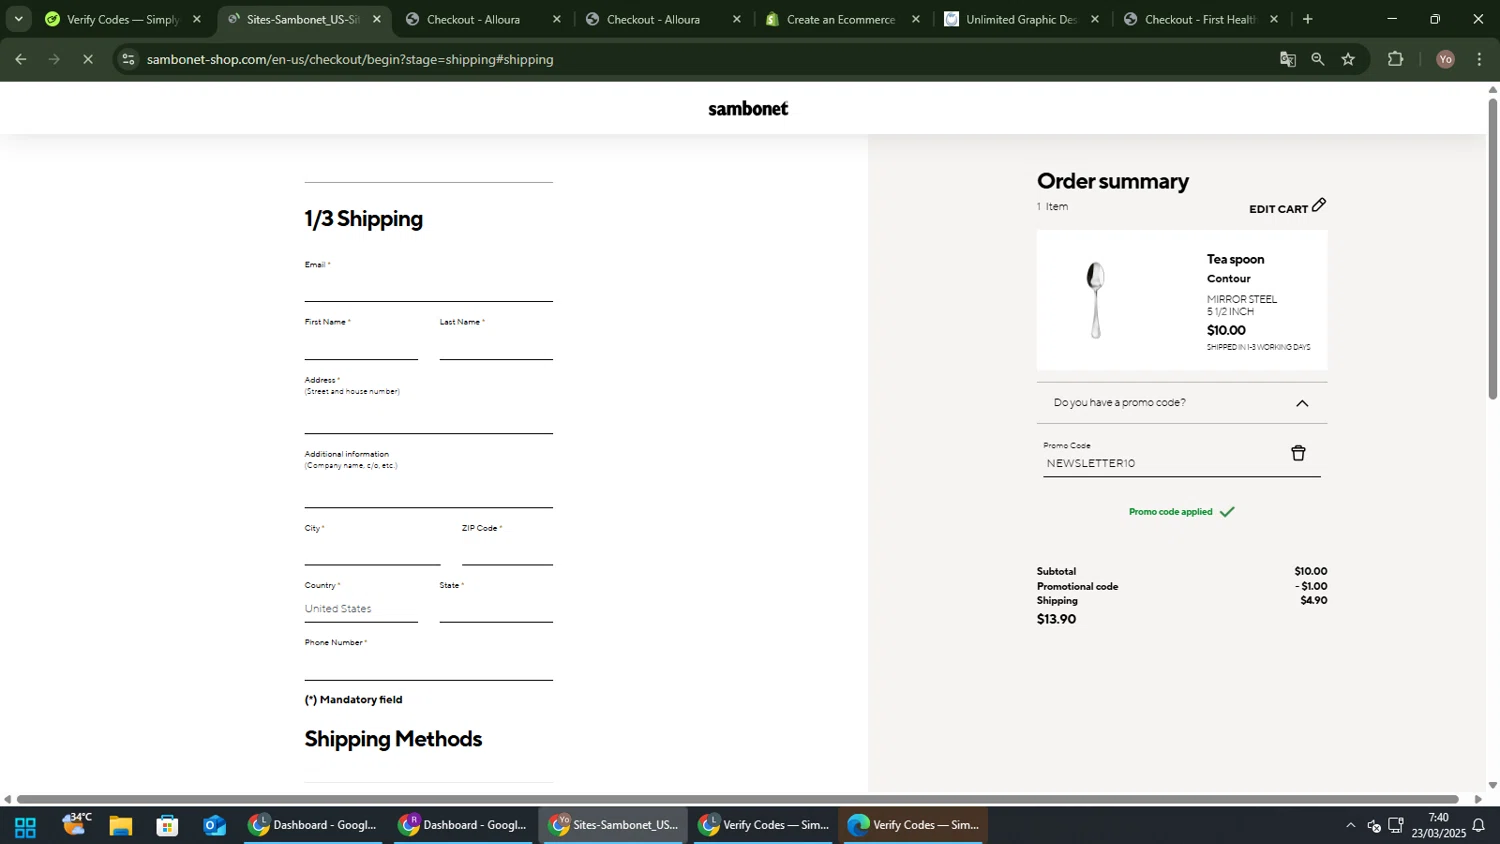Click the Phone Number field
The image size is (1500, 844).
click(428, 667)
